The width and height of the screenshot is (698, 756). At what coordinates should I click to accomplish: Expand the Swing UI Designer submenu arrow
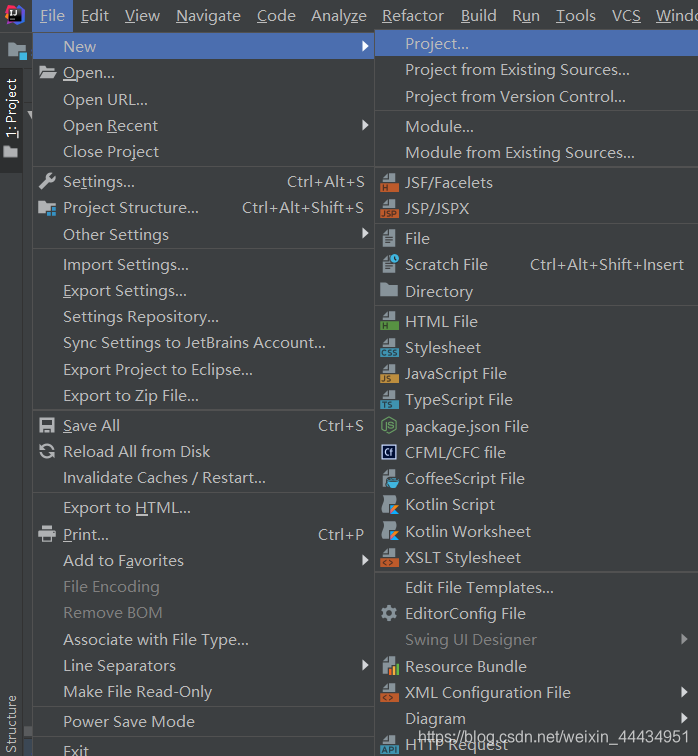click(684, 639)
